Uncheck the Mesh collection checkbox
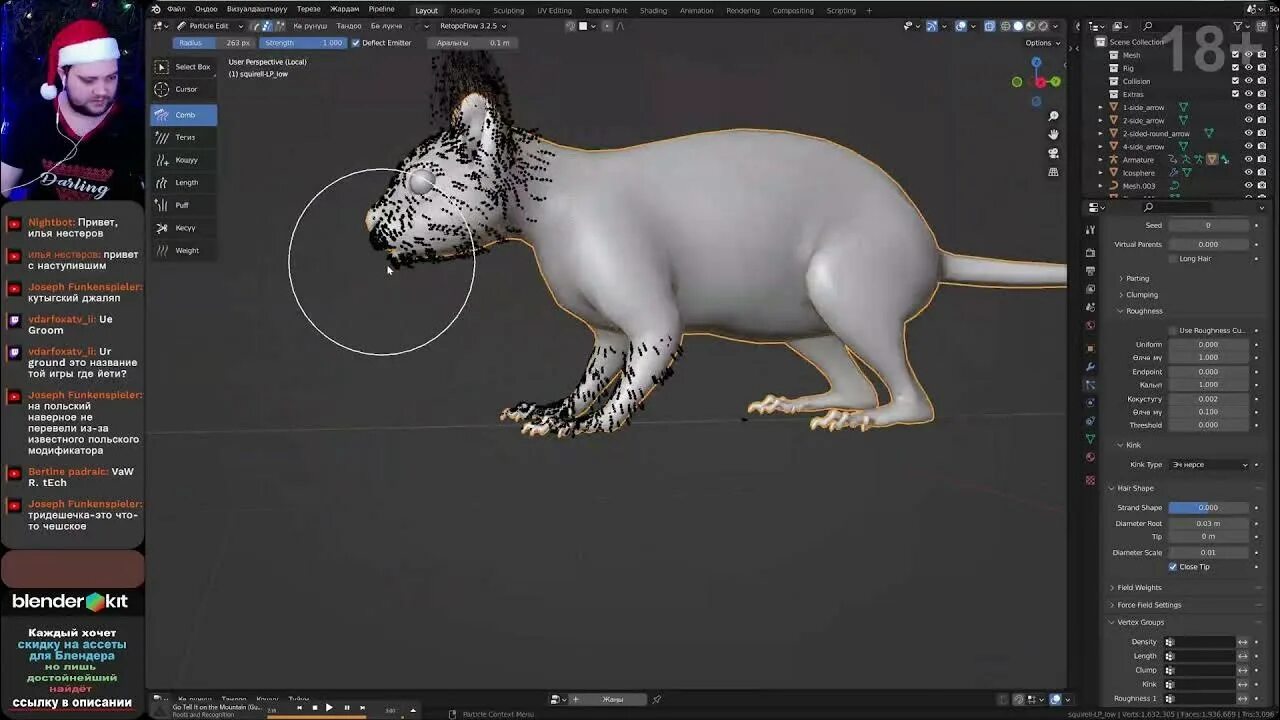 click(x=1236, y=55)
